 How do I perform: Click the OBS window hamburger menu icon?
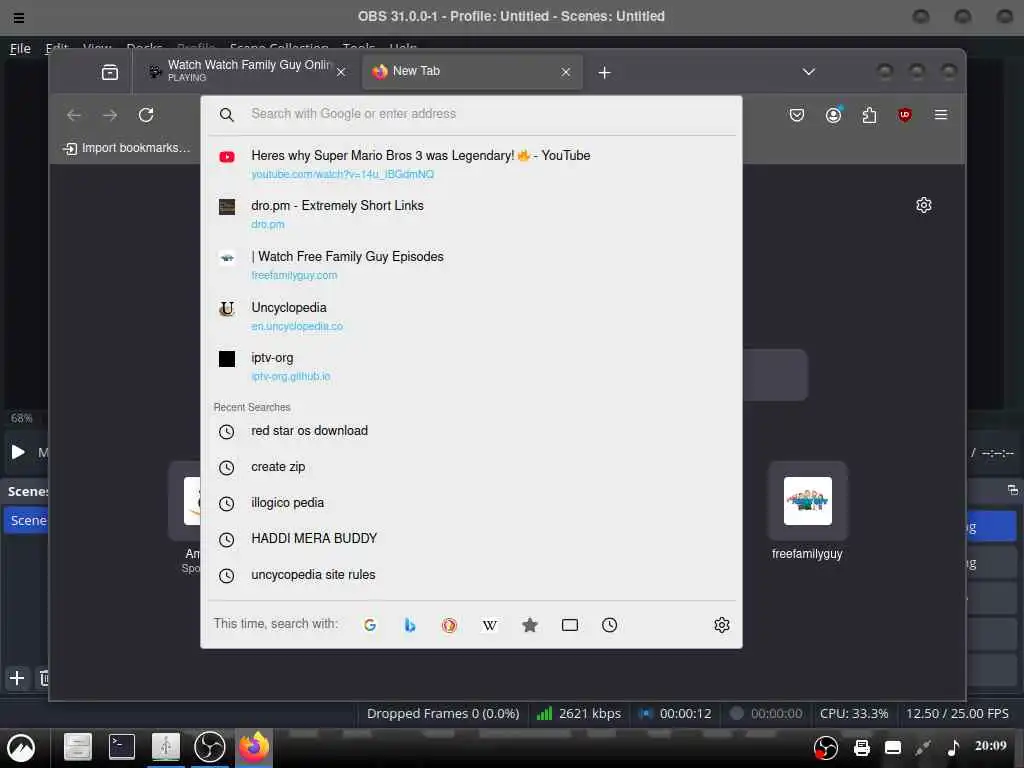point(19,18)
